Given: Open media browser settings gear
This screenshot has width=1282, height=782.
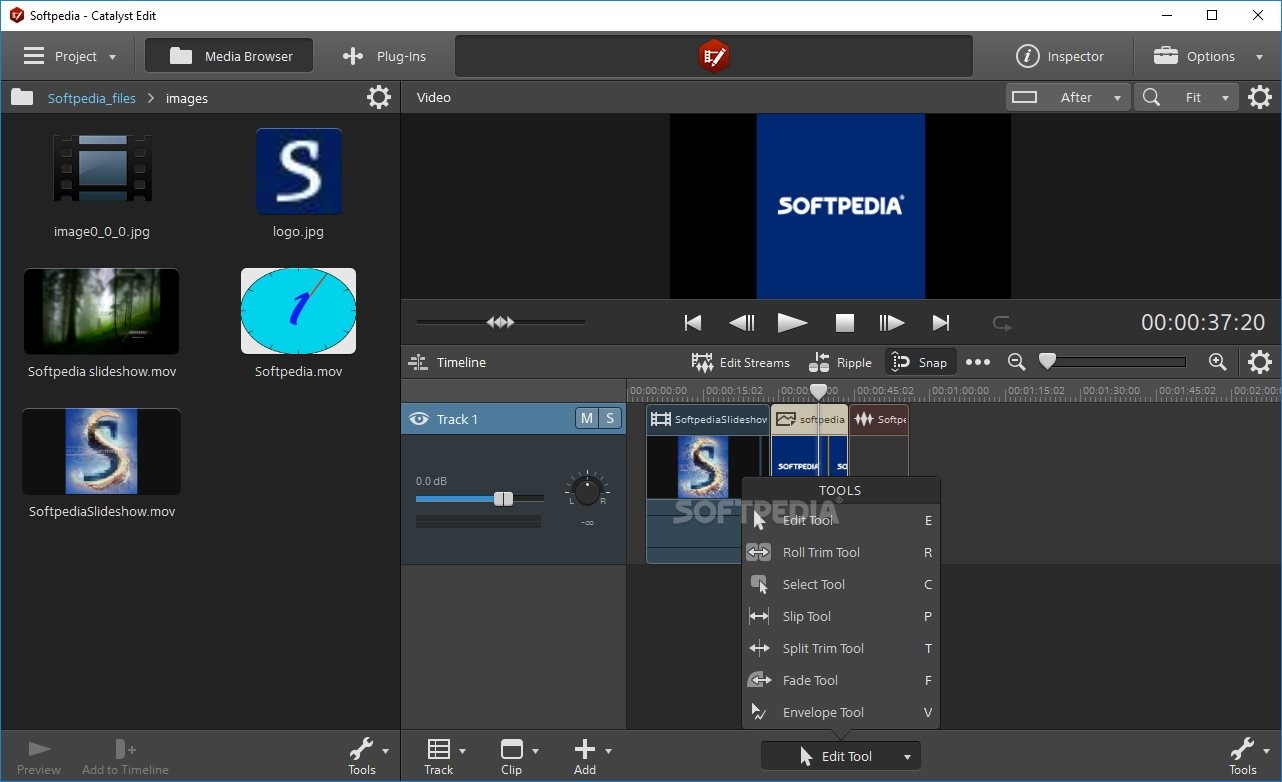Looking at the screenshot, I should (x=379, y=97).
